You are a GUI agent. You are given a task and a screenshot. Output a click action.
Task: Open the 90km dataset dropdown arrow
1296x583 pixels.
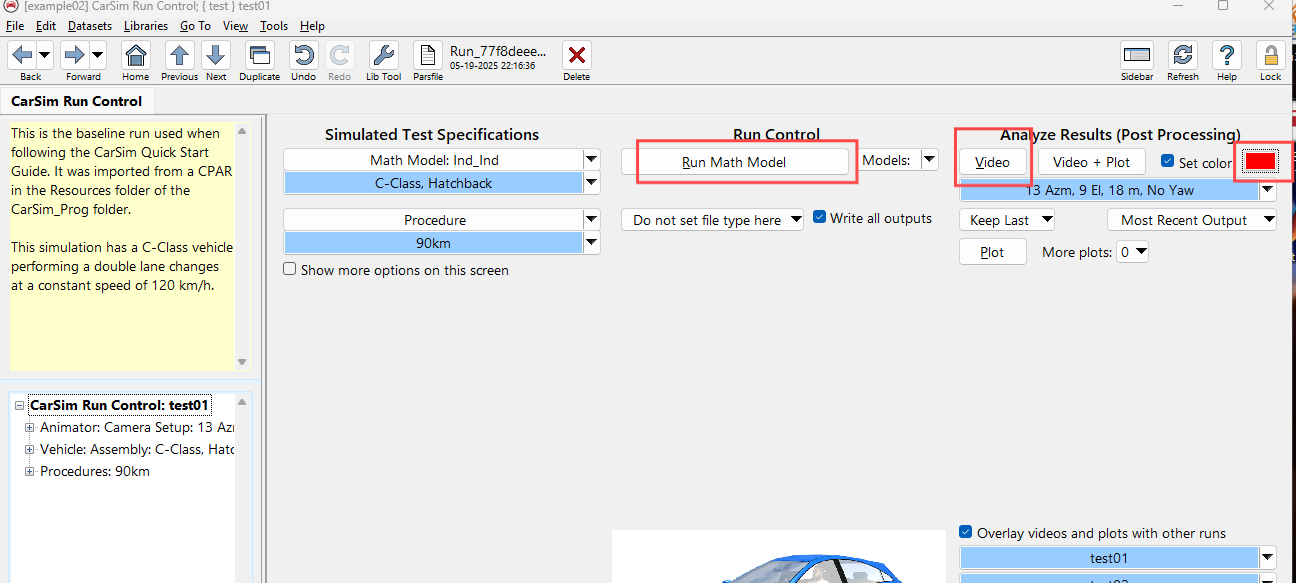(592, 243)
